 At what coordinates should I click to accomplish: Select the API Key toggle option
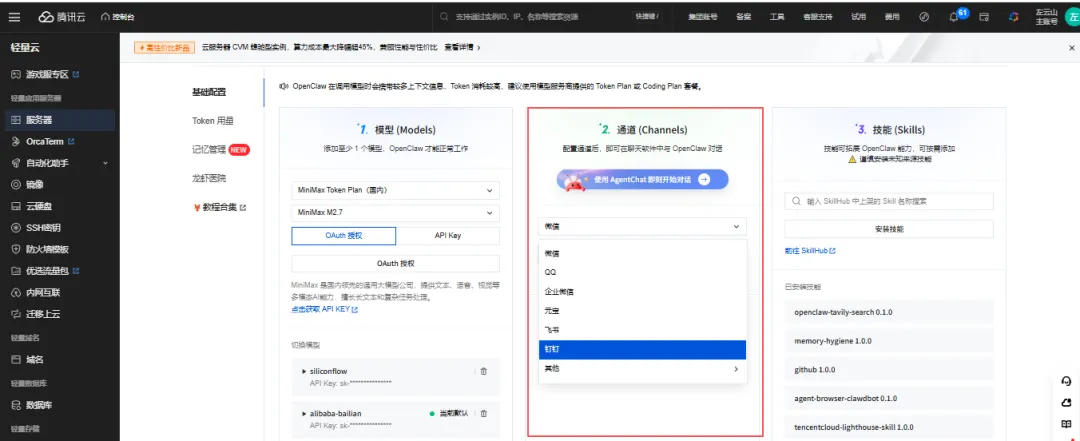point(448,236)
